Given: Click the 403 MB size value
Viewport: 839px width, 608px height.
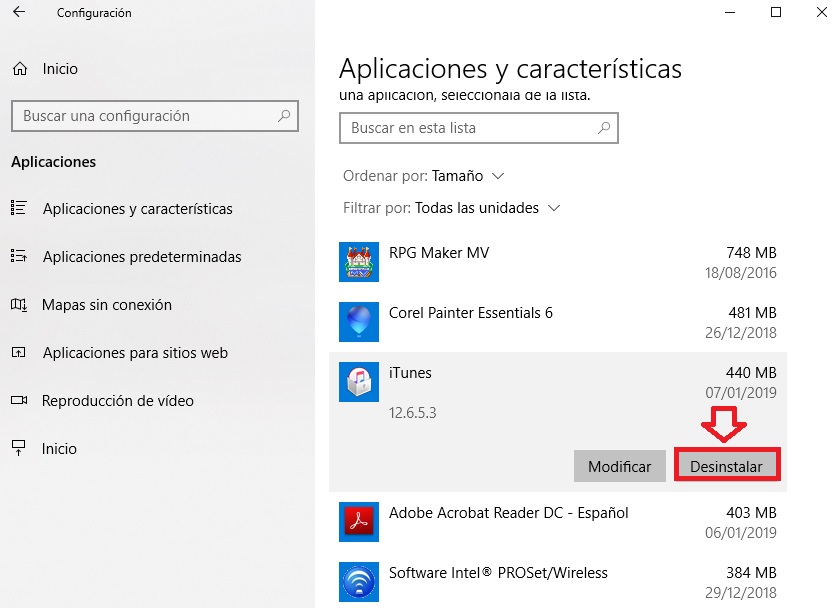Looking at the screenshot, I should pos(751,513).
